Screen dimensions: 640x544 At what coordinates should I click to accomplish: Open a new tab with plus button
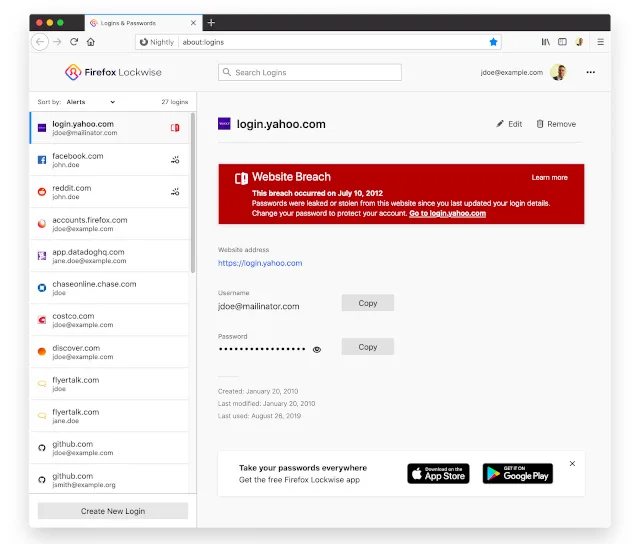click(x=211, y=23)
